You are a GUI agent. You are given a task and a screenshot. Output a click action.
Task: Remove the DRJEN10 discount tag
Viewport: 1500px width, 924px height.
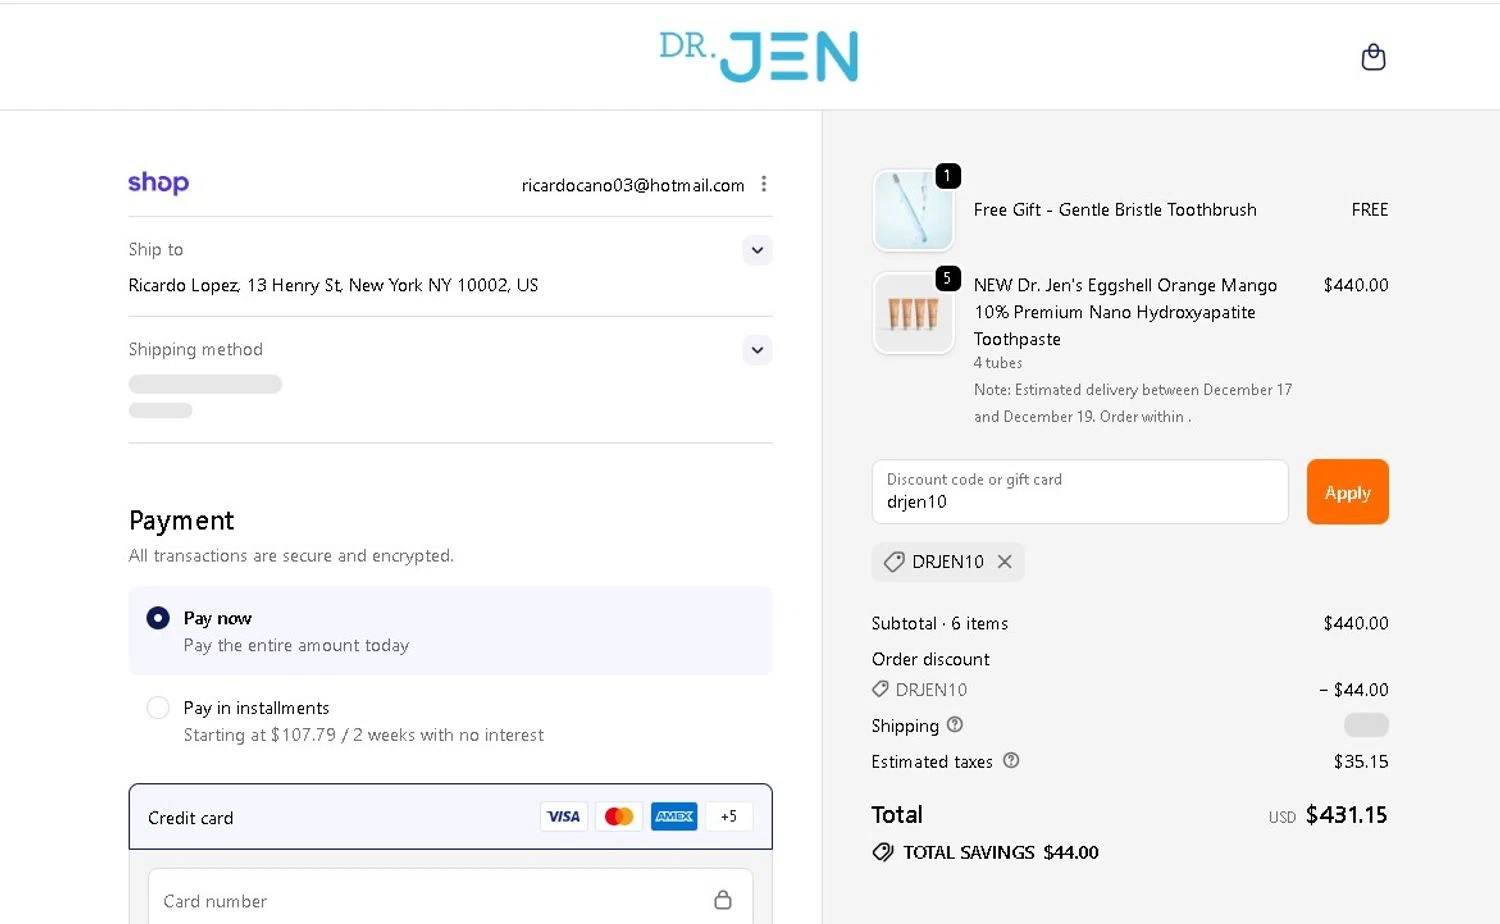point(1005,562)
